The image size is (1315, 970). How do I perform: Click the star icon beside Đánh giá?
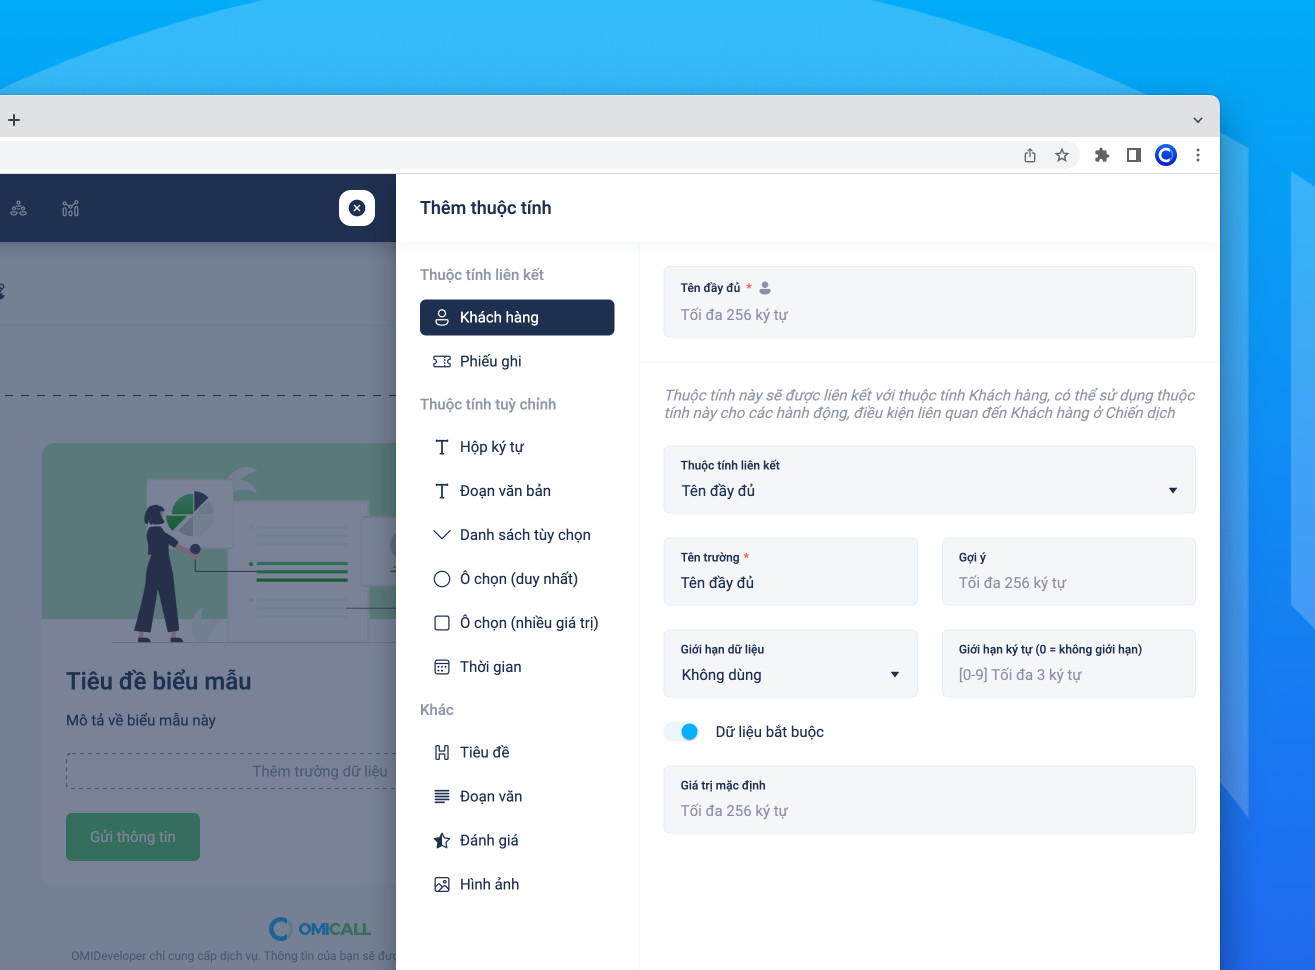(x=442, y=840)
